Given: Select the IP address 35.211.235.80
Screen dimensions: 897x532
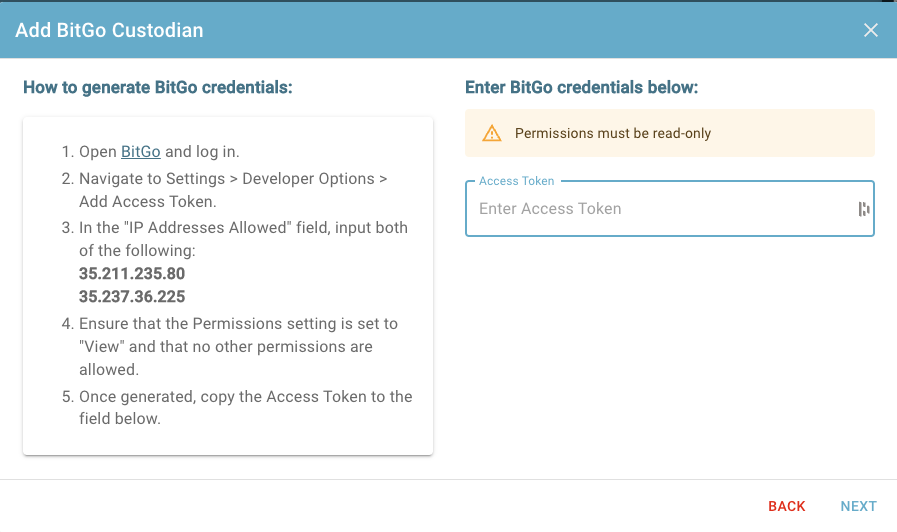Looking at the screenshot, I should (x=132, y=273).
